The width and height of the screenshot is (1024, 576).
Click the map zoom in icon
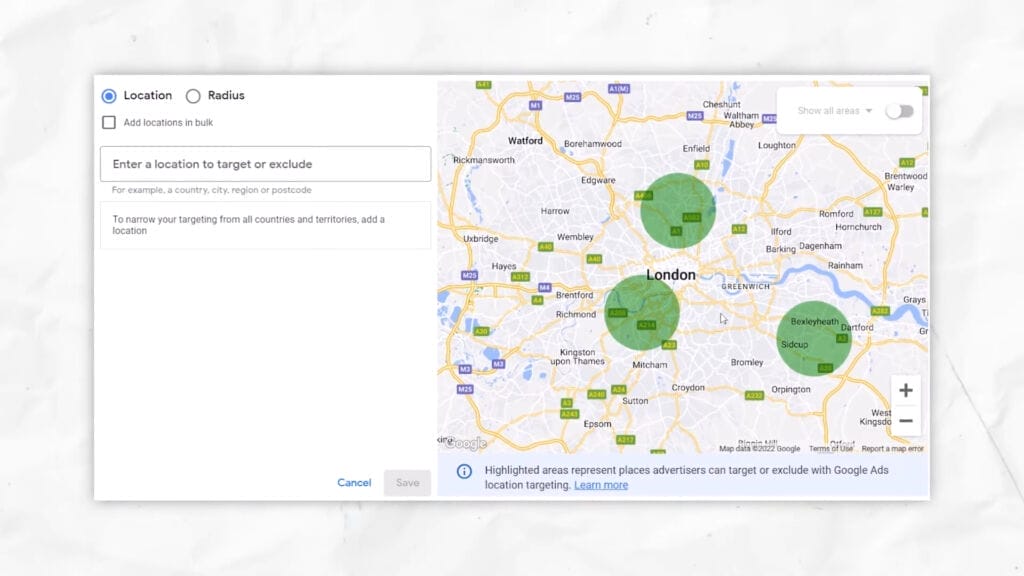(x=905, y=389)
